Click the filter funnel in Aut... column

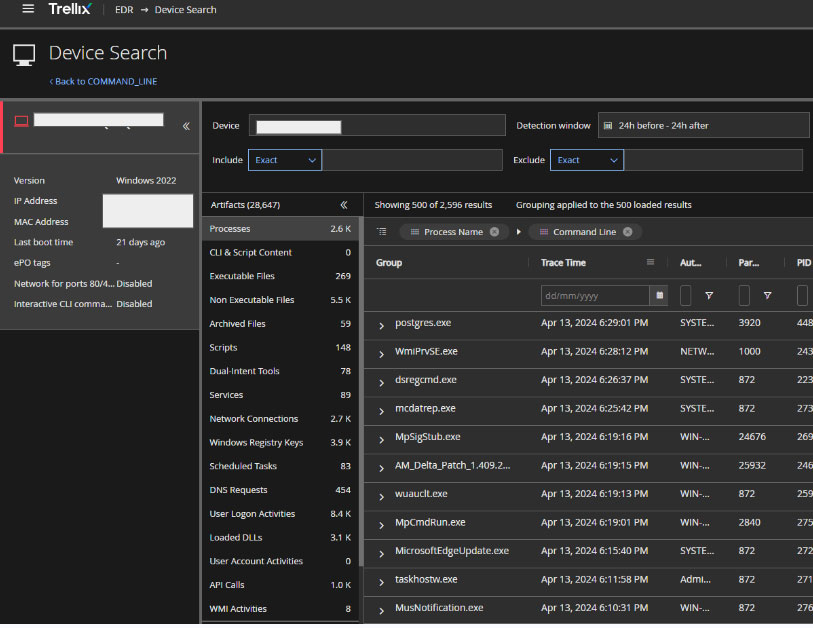(x=709, y=296)
